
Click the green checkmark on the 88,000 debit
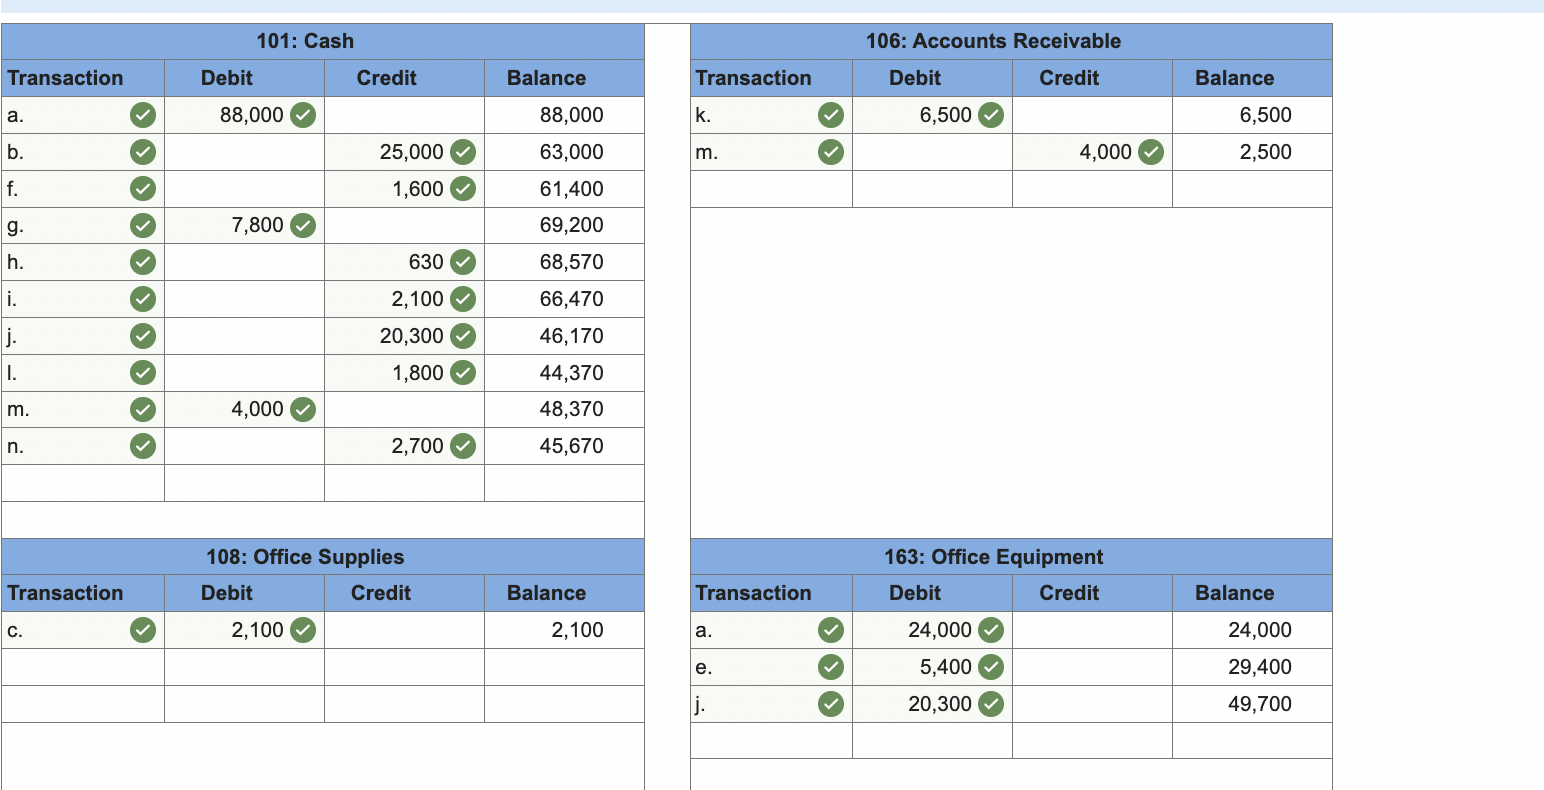[x=302, y=115]
